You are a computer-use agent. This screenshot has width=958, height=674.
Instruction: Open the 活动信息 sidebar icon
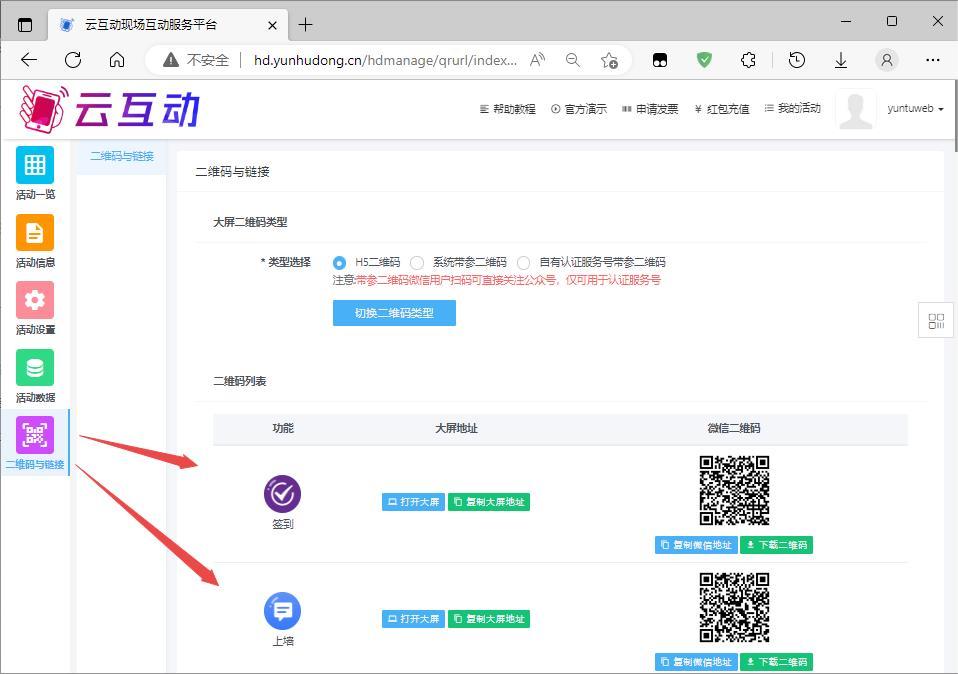click(x=35, y=232)
